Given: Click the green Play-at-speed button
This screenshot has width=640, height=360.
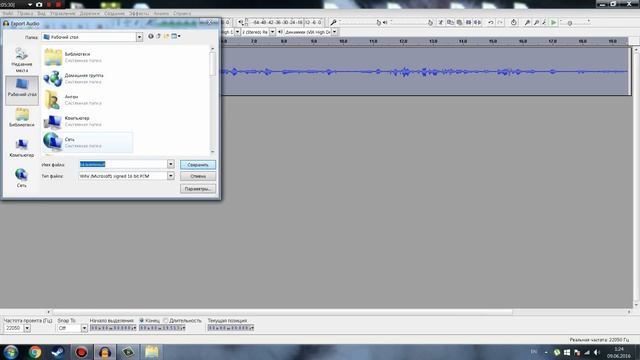Looking at the screenshot, I should tap(553, 22).
